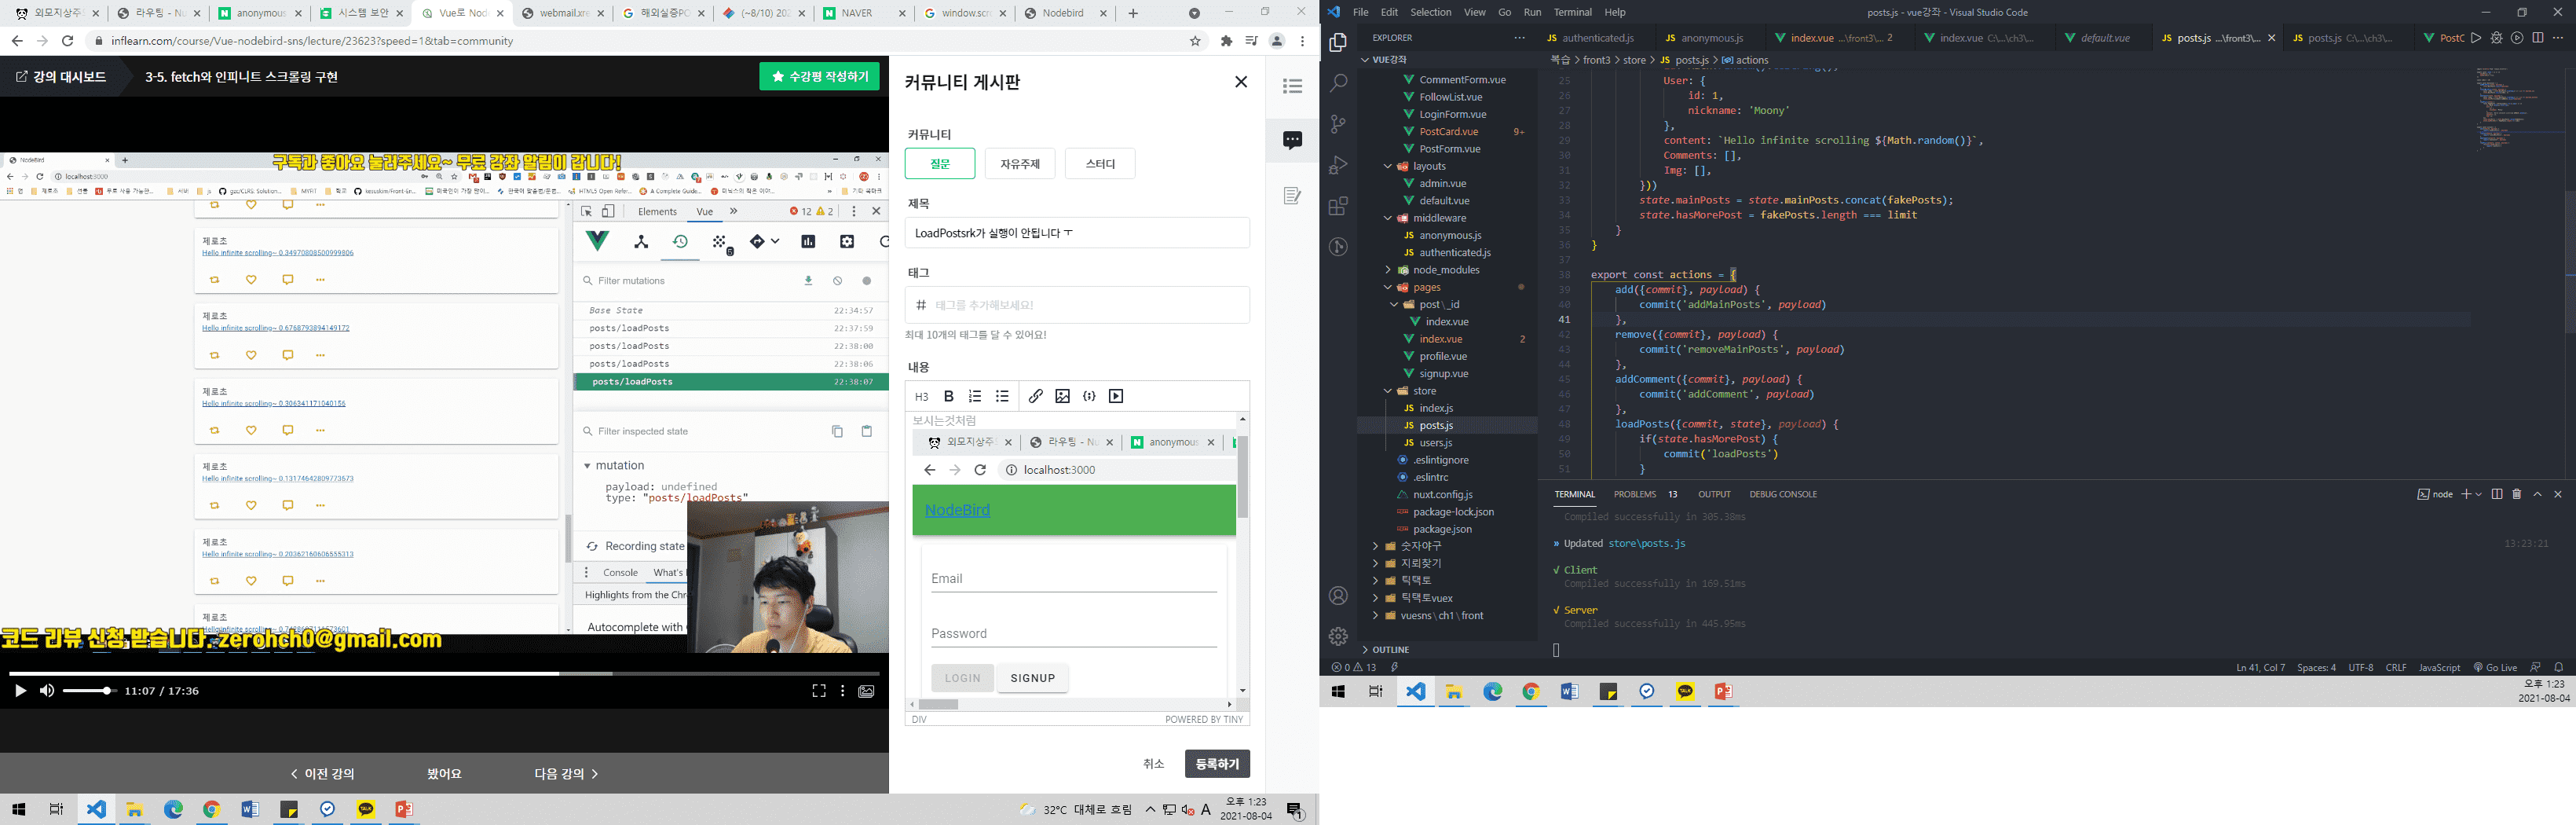Switch to the default.vue editor tab
The height and width of the screenshot is (825, 2576).
point(2104,38)
